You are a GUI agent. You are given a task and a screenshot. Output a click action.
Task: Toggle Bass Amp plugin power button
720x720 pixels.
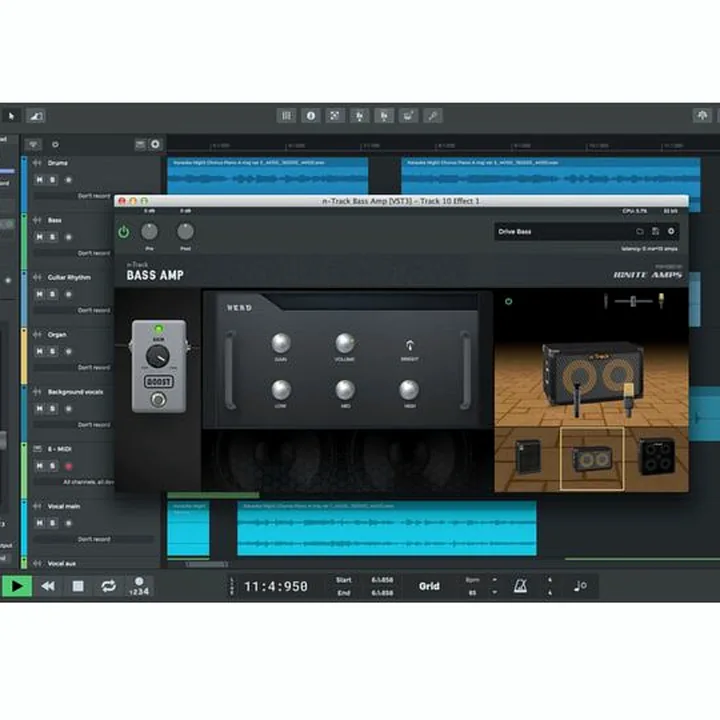[124, 232]
